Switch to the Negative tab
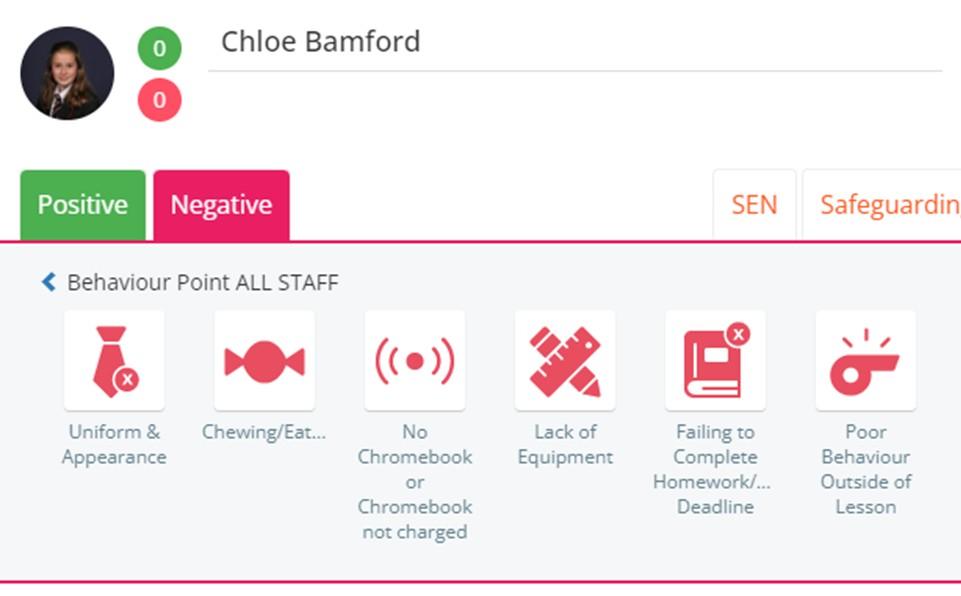This screenshot has height=596, width=961. pyautogui.click(x=221, y=205)
